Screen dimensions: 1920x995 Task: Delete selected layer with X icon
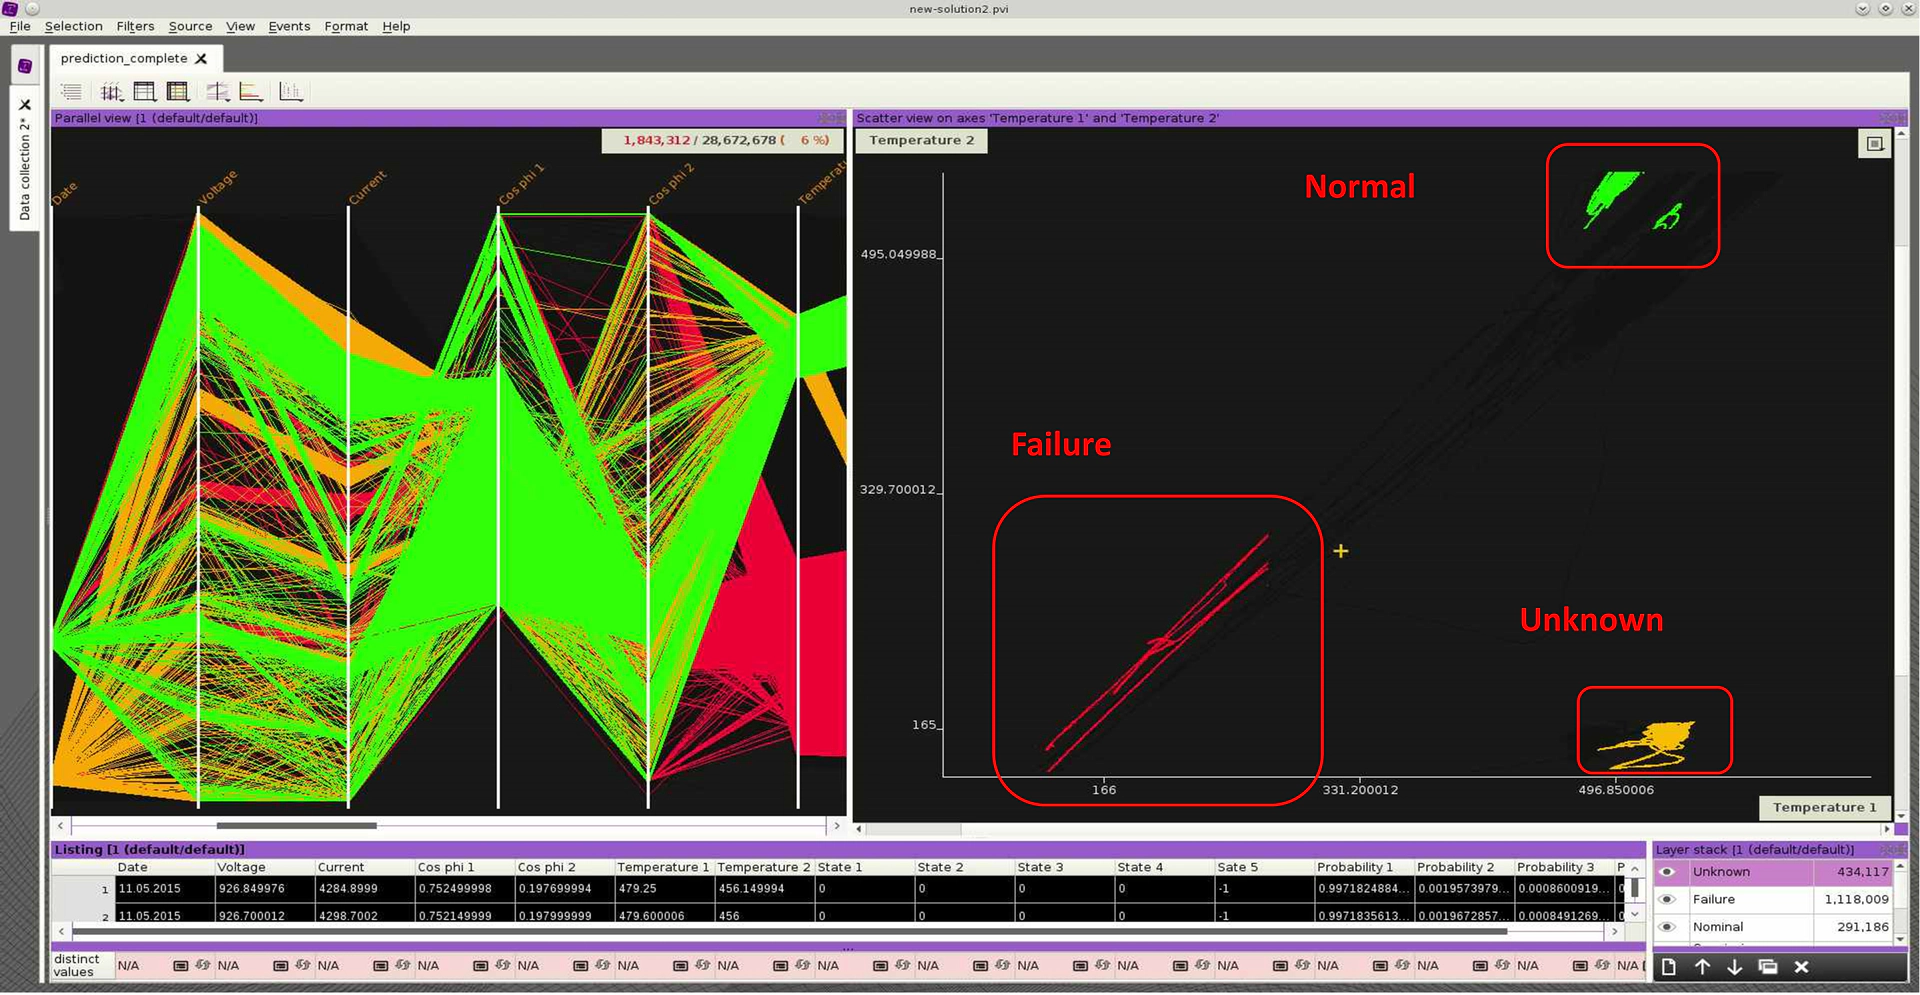pos(1801,967)
